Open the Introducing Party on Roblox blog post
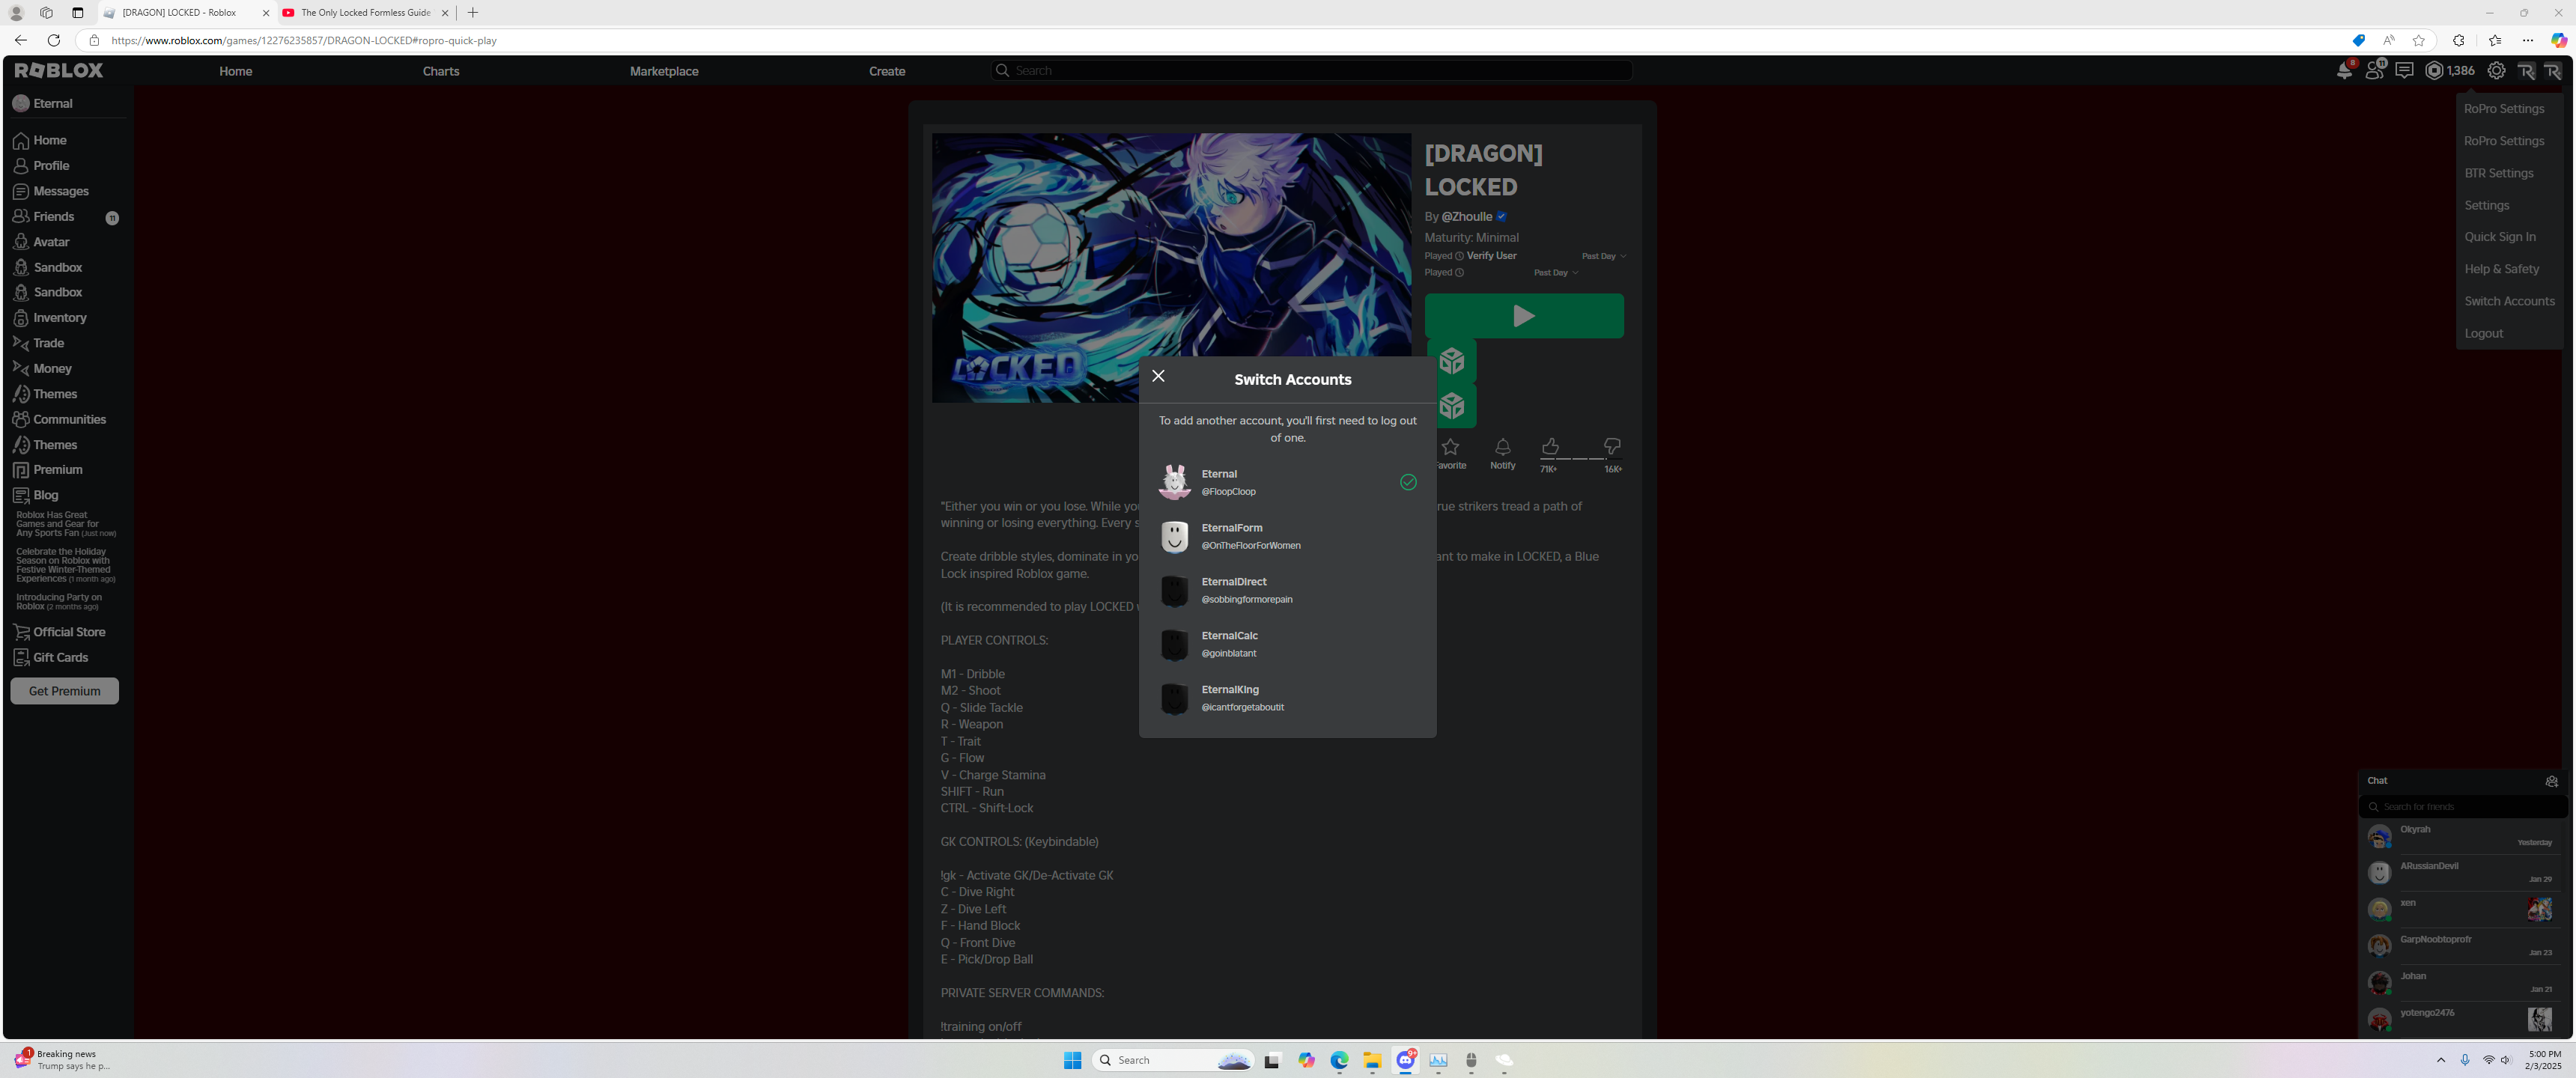Viewport: 2576px width, 1078px height. pos(59,602)
